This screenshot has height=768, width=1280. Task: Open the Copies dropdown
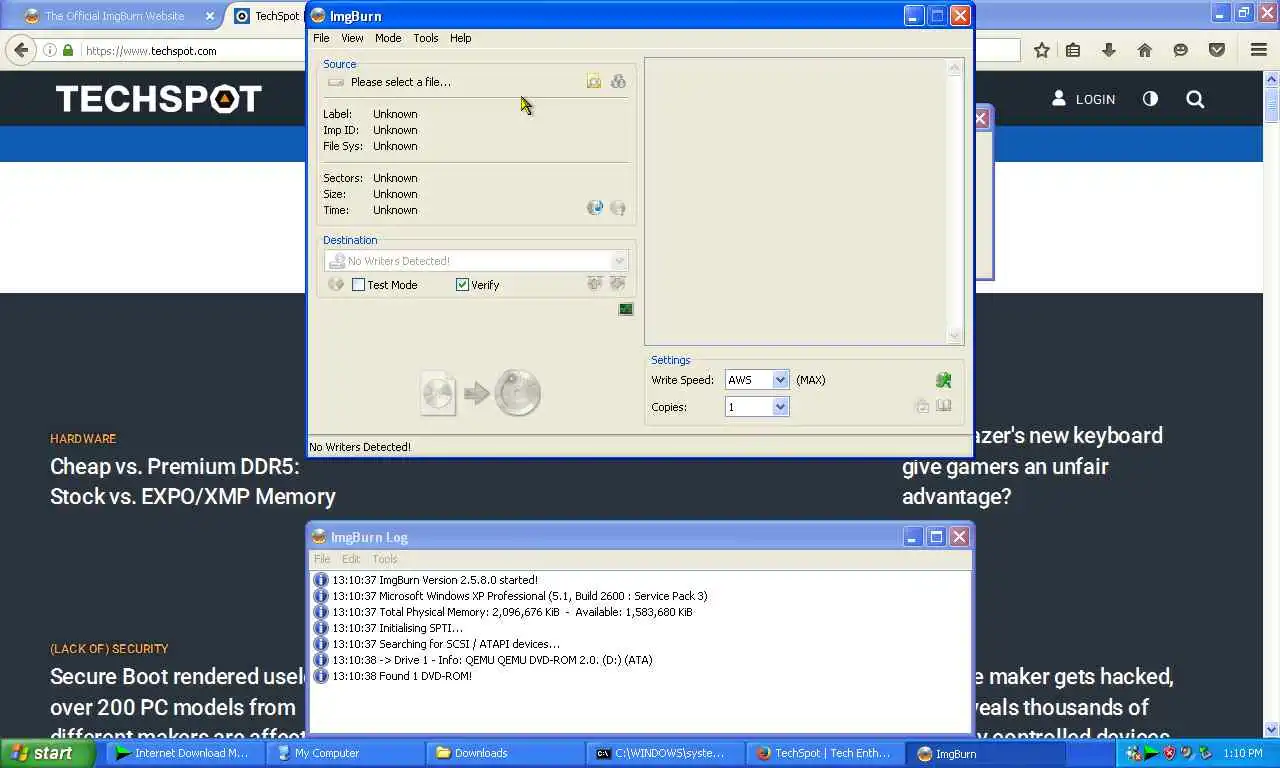pos(780,406)
